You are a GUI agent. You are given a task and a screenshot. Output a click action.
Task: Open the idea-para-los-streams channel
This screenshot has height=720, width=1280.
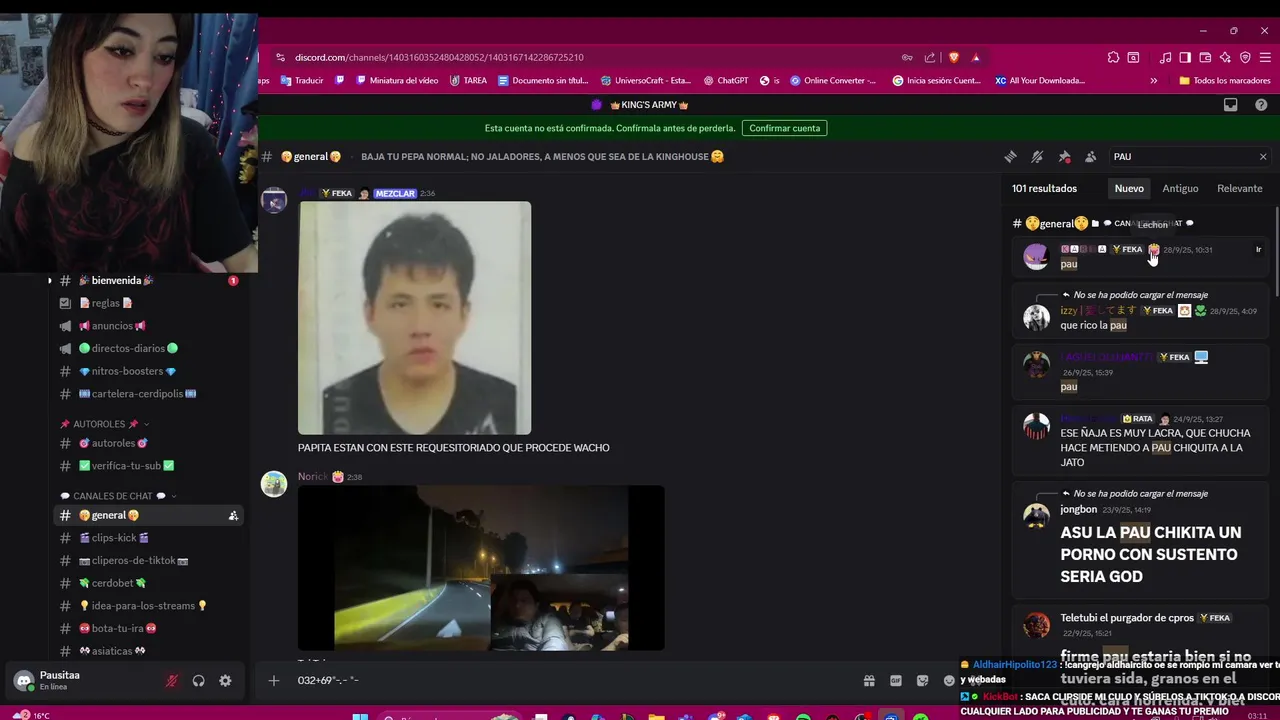pyautogui.click(x=150, y=606)
